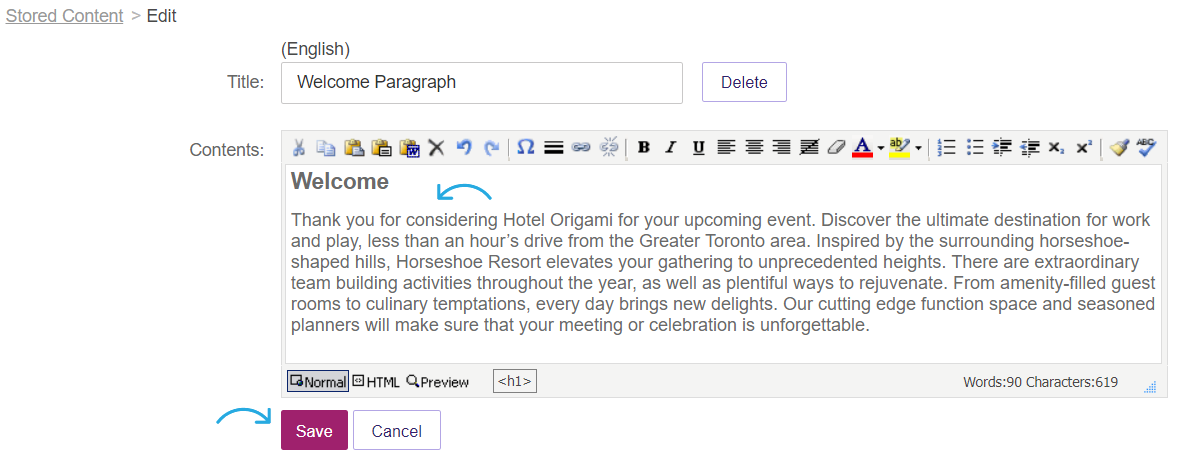
Task: Run the ABC spell check
Action: click(1146, 147)
